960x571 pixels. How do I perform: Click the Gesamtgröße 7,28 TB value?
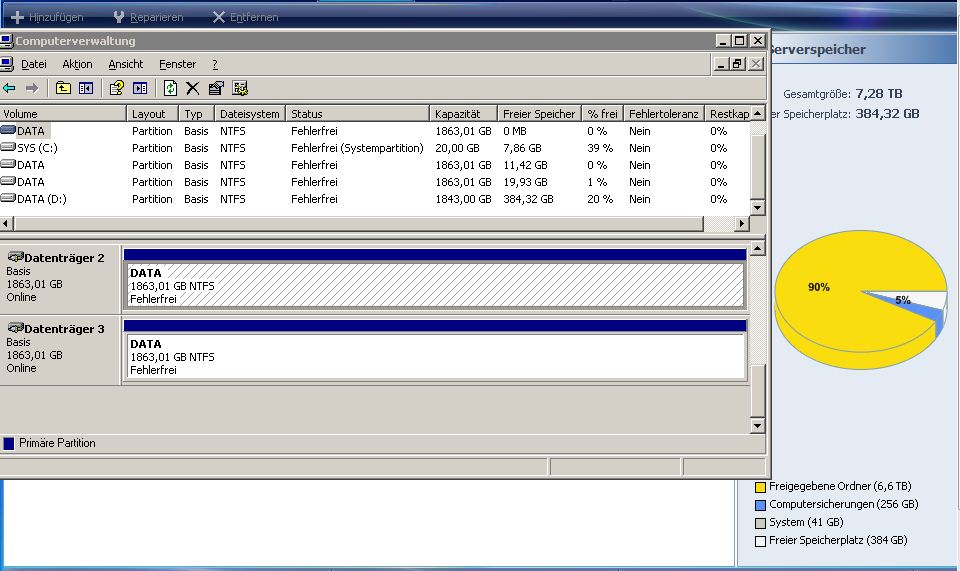pyautogui.click(x=879, y=94)
